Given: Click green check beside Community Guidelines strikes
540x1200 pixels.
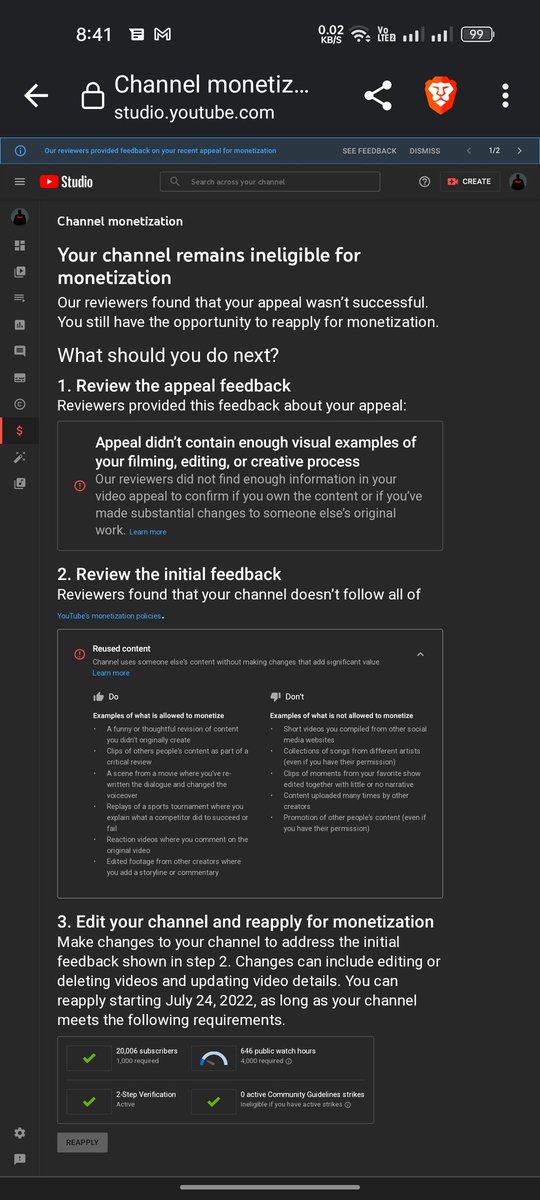Looking at the screenshot, I should point(213,1101).
